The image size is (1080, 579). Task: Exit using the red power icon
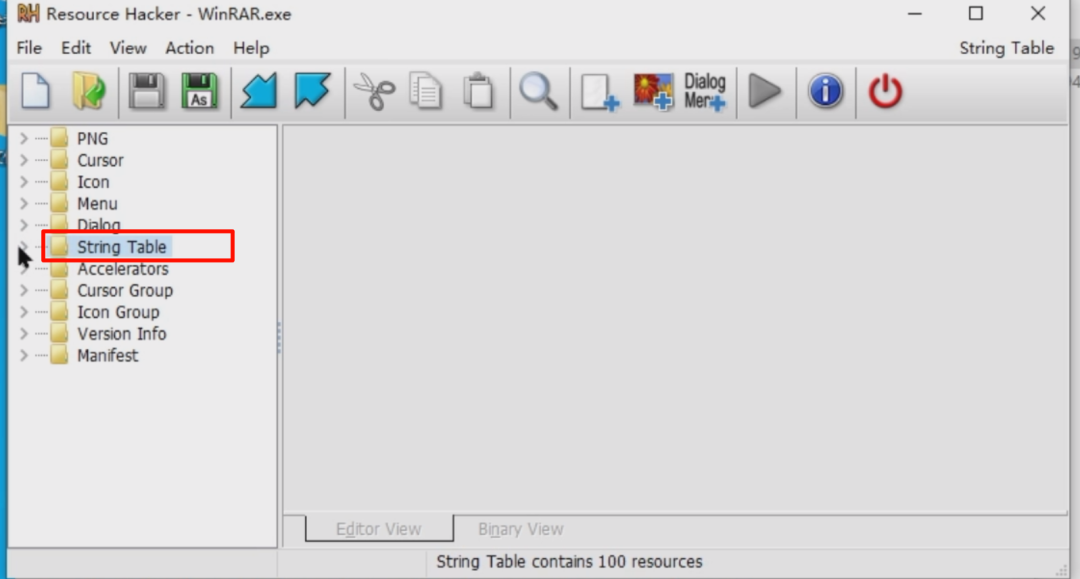tap(885, 91)
